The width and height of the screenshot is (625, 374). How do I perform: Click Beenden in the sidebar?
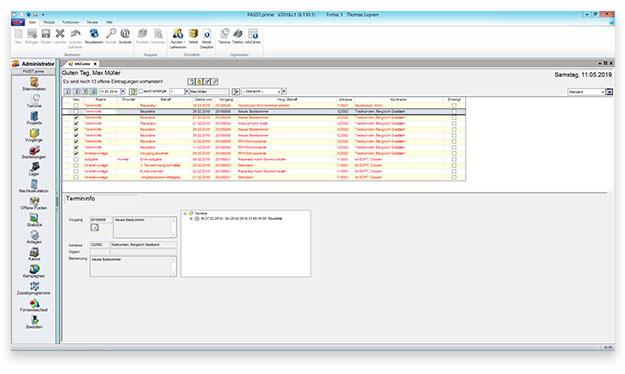[x=34, y=323]
